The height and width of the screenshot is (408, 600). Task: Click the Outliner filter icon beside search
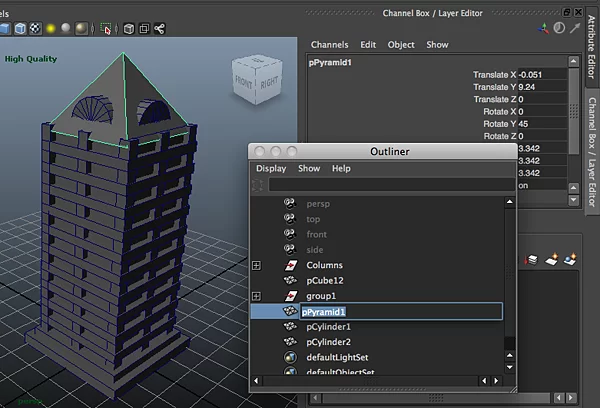[258, 185]
